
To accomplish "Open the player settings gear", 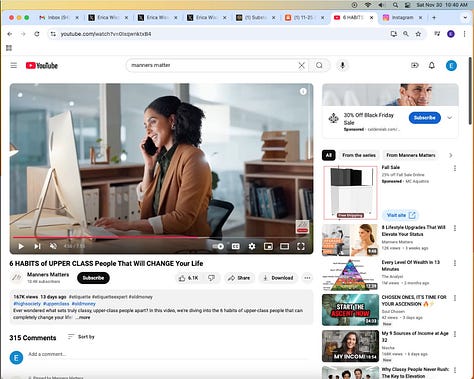I will pyautogui.click(x=252, y=246).
